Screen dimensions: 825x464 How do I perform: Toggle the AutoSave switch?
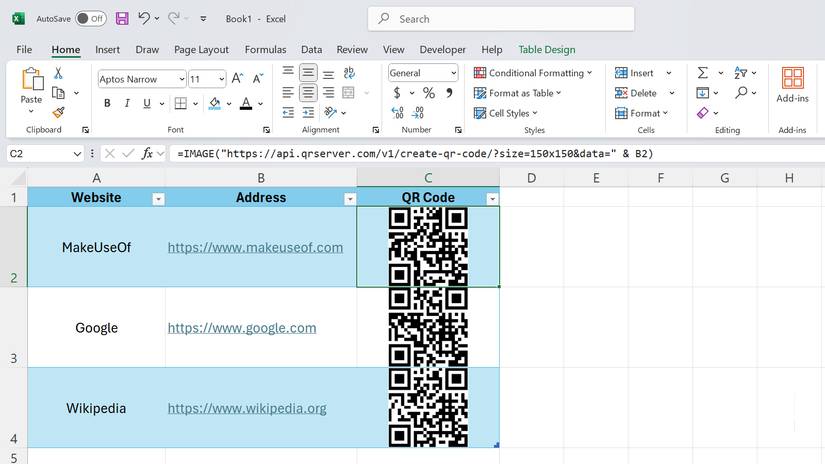coord(90,19)
